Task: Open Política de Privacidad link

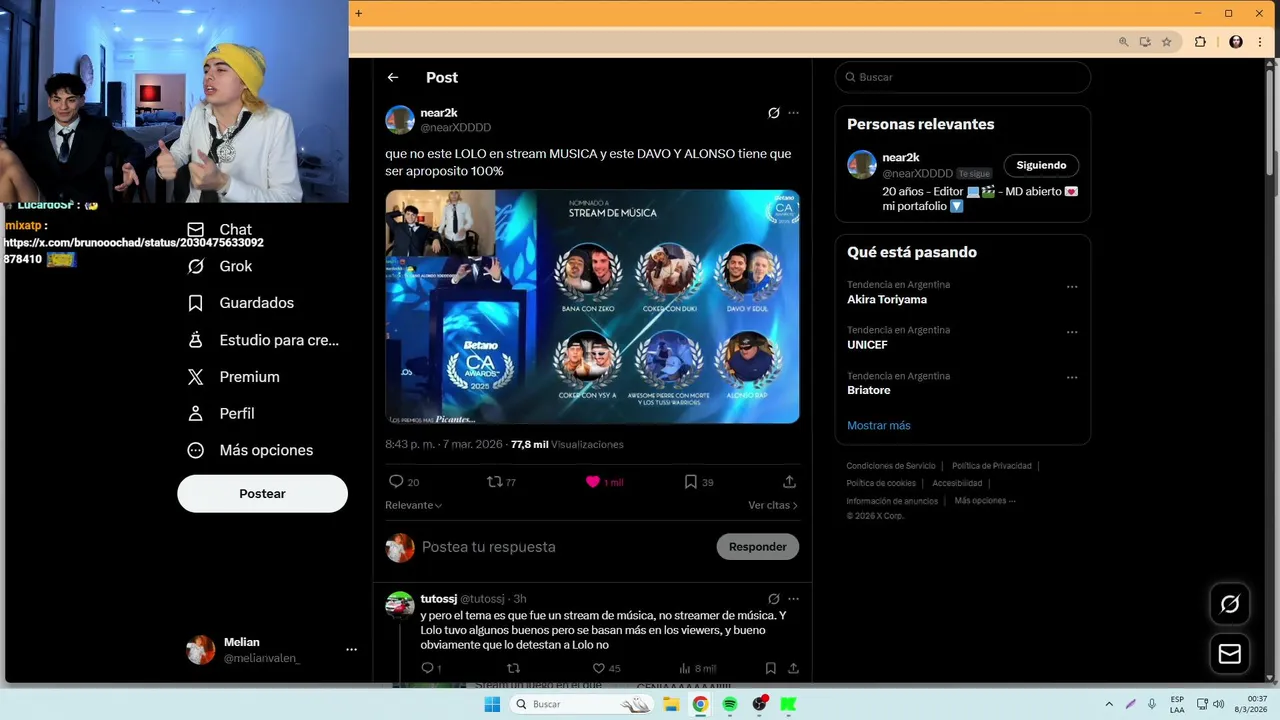Action: point(992,466)
